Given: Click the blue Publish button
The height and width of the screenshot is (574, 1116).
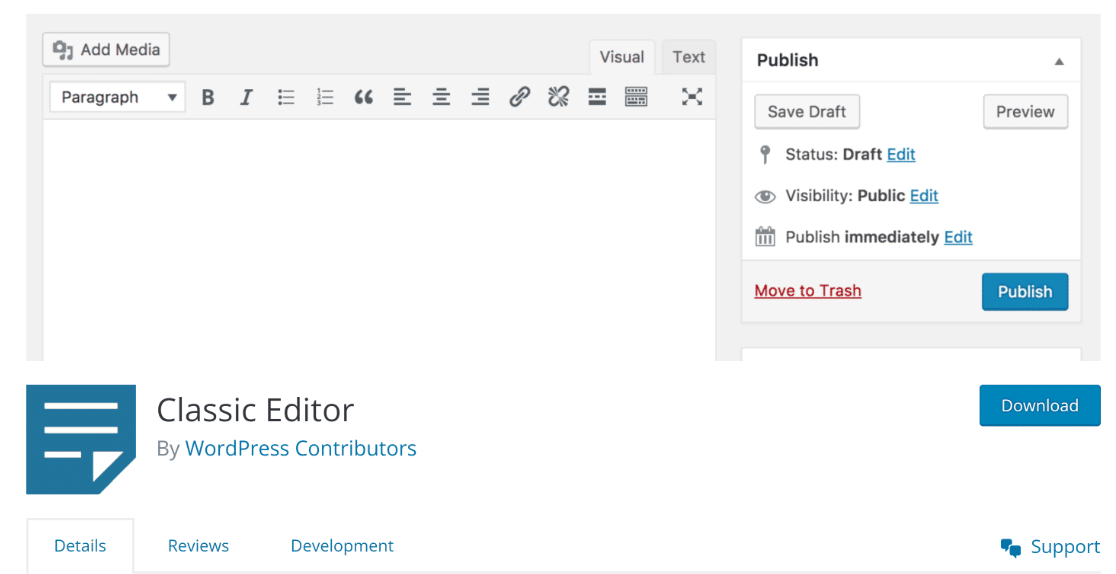Looking at the screenshot, I should point(1025,291).
